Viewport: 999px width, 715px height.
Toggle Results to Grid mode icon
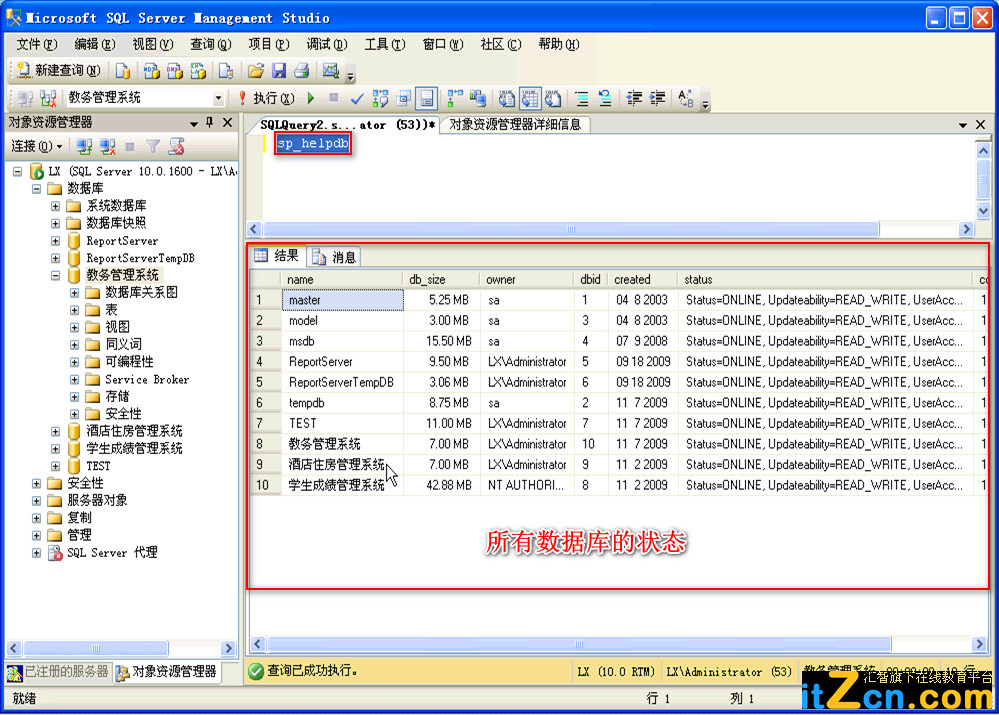click(530, 98)
